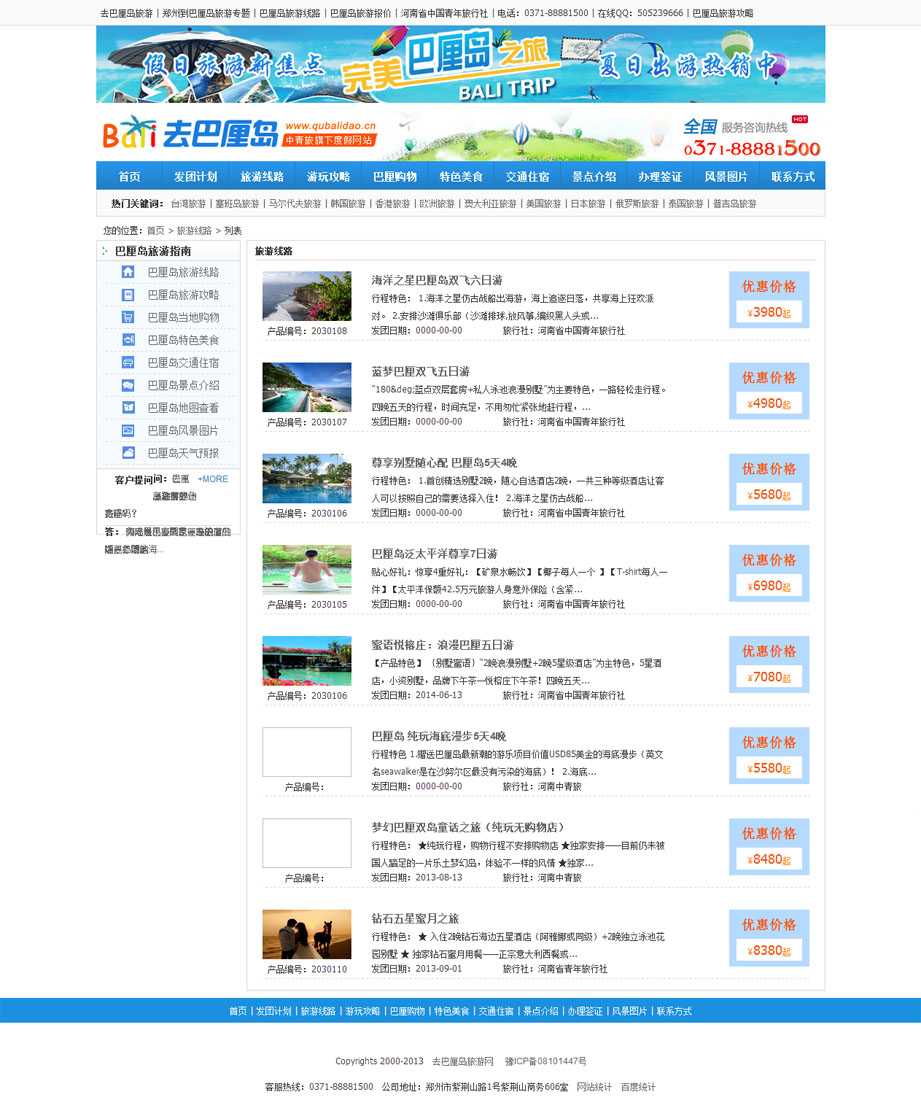This screenshot has width=921, height=1100.
Task: Select 特色美食 in the blue nav bar
Action: 461,177
